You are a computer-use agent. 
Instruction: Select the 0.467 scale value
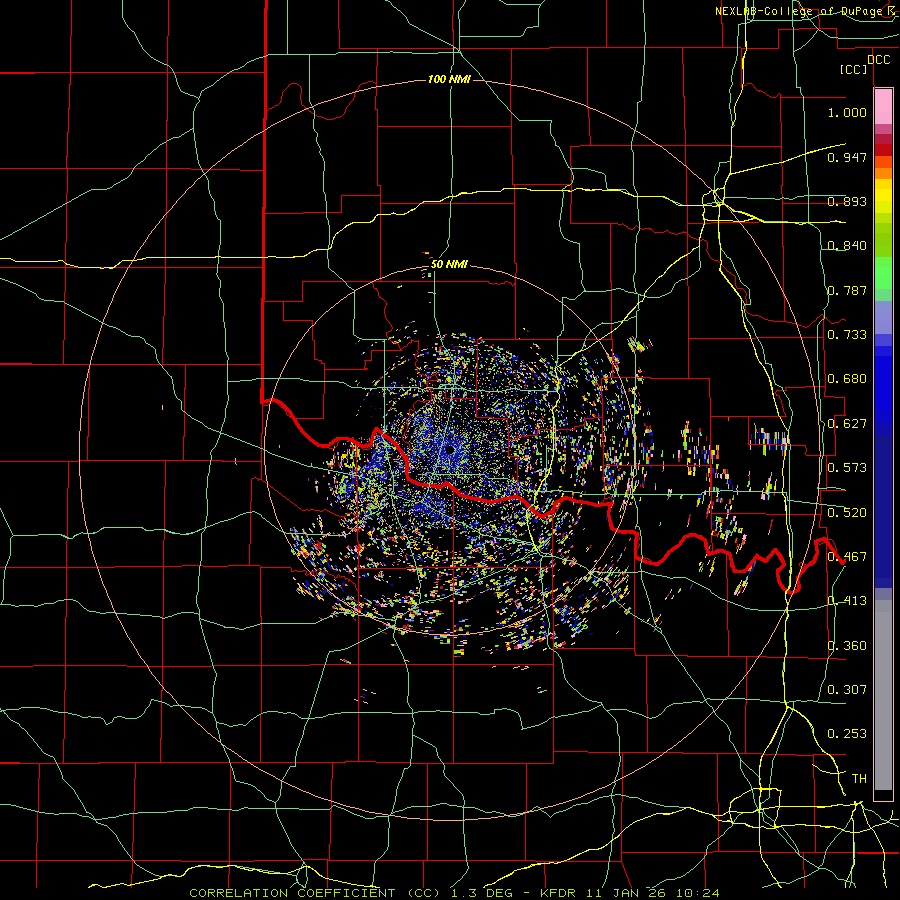[x=847, y=557]
